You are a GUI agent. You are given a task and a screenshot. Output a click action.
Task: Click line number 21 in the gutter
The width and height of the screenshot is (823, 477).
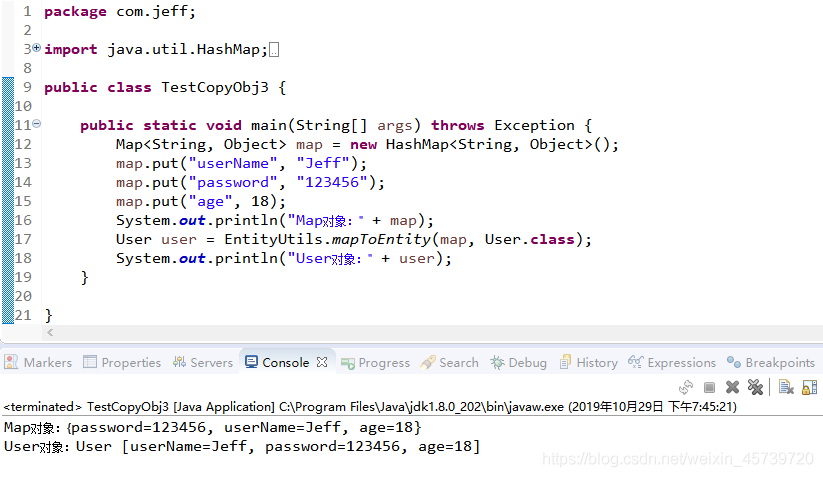[x=23, y=315]
